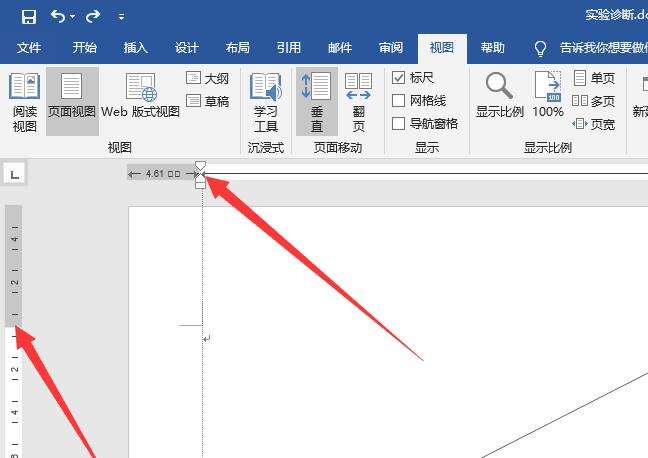Image resolution: width=648 pixels, height=458 pixels.
Task: Switch to 草稿 draft view
Action: pyautogui.click(x=207, y=101)
